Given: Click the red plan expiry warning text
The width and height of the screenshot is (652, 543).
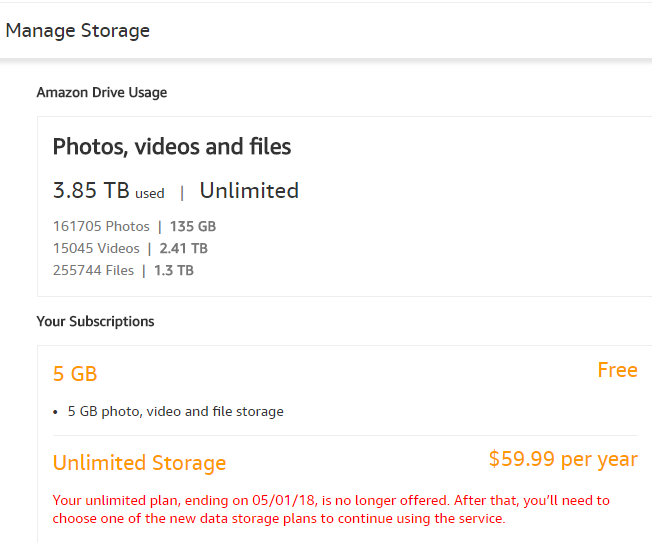Looking at the screenshot, I should coord(330,509).
